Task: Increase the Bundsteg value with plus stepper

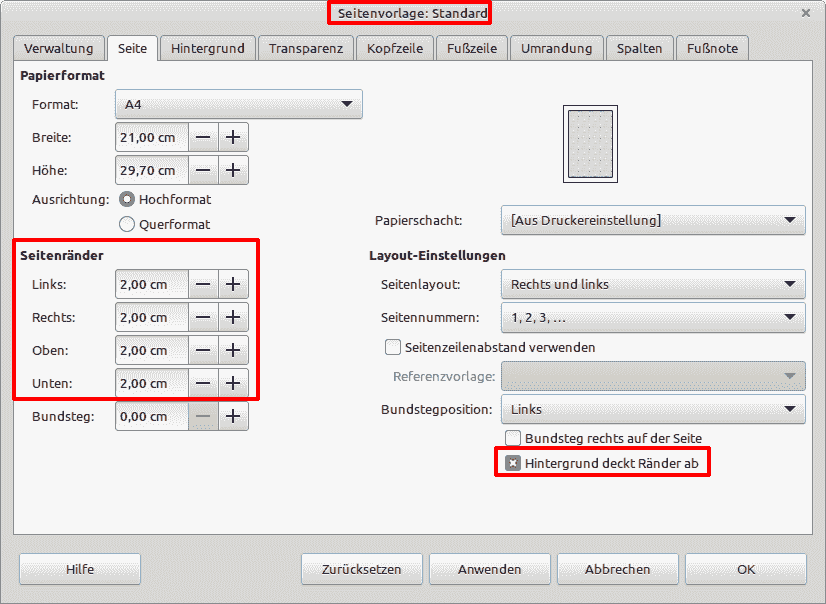Action: point(233,416)
